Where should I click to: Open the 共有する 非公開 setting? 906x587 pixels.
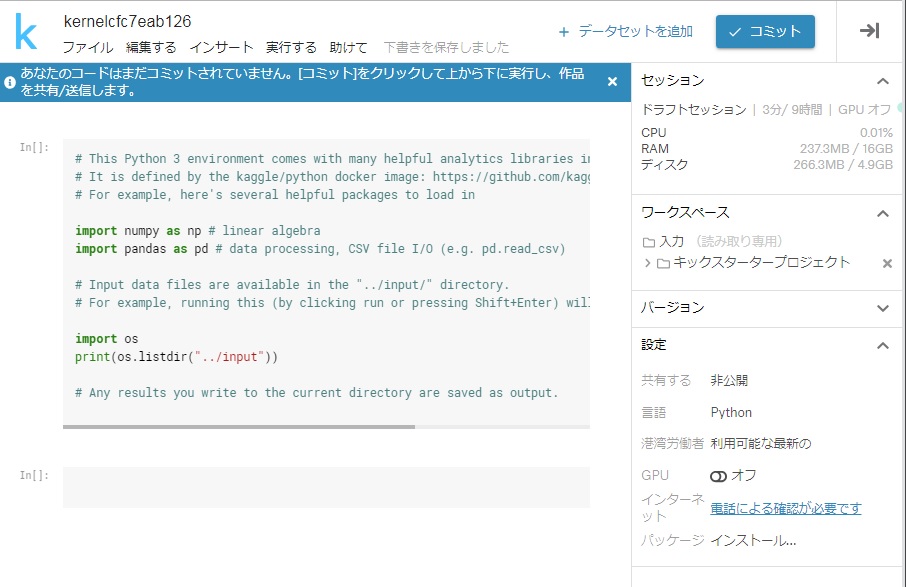point(729,380)
